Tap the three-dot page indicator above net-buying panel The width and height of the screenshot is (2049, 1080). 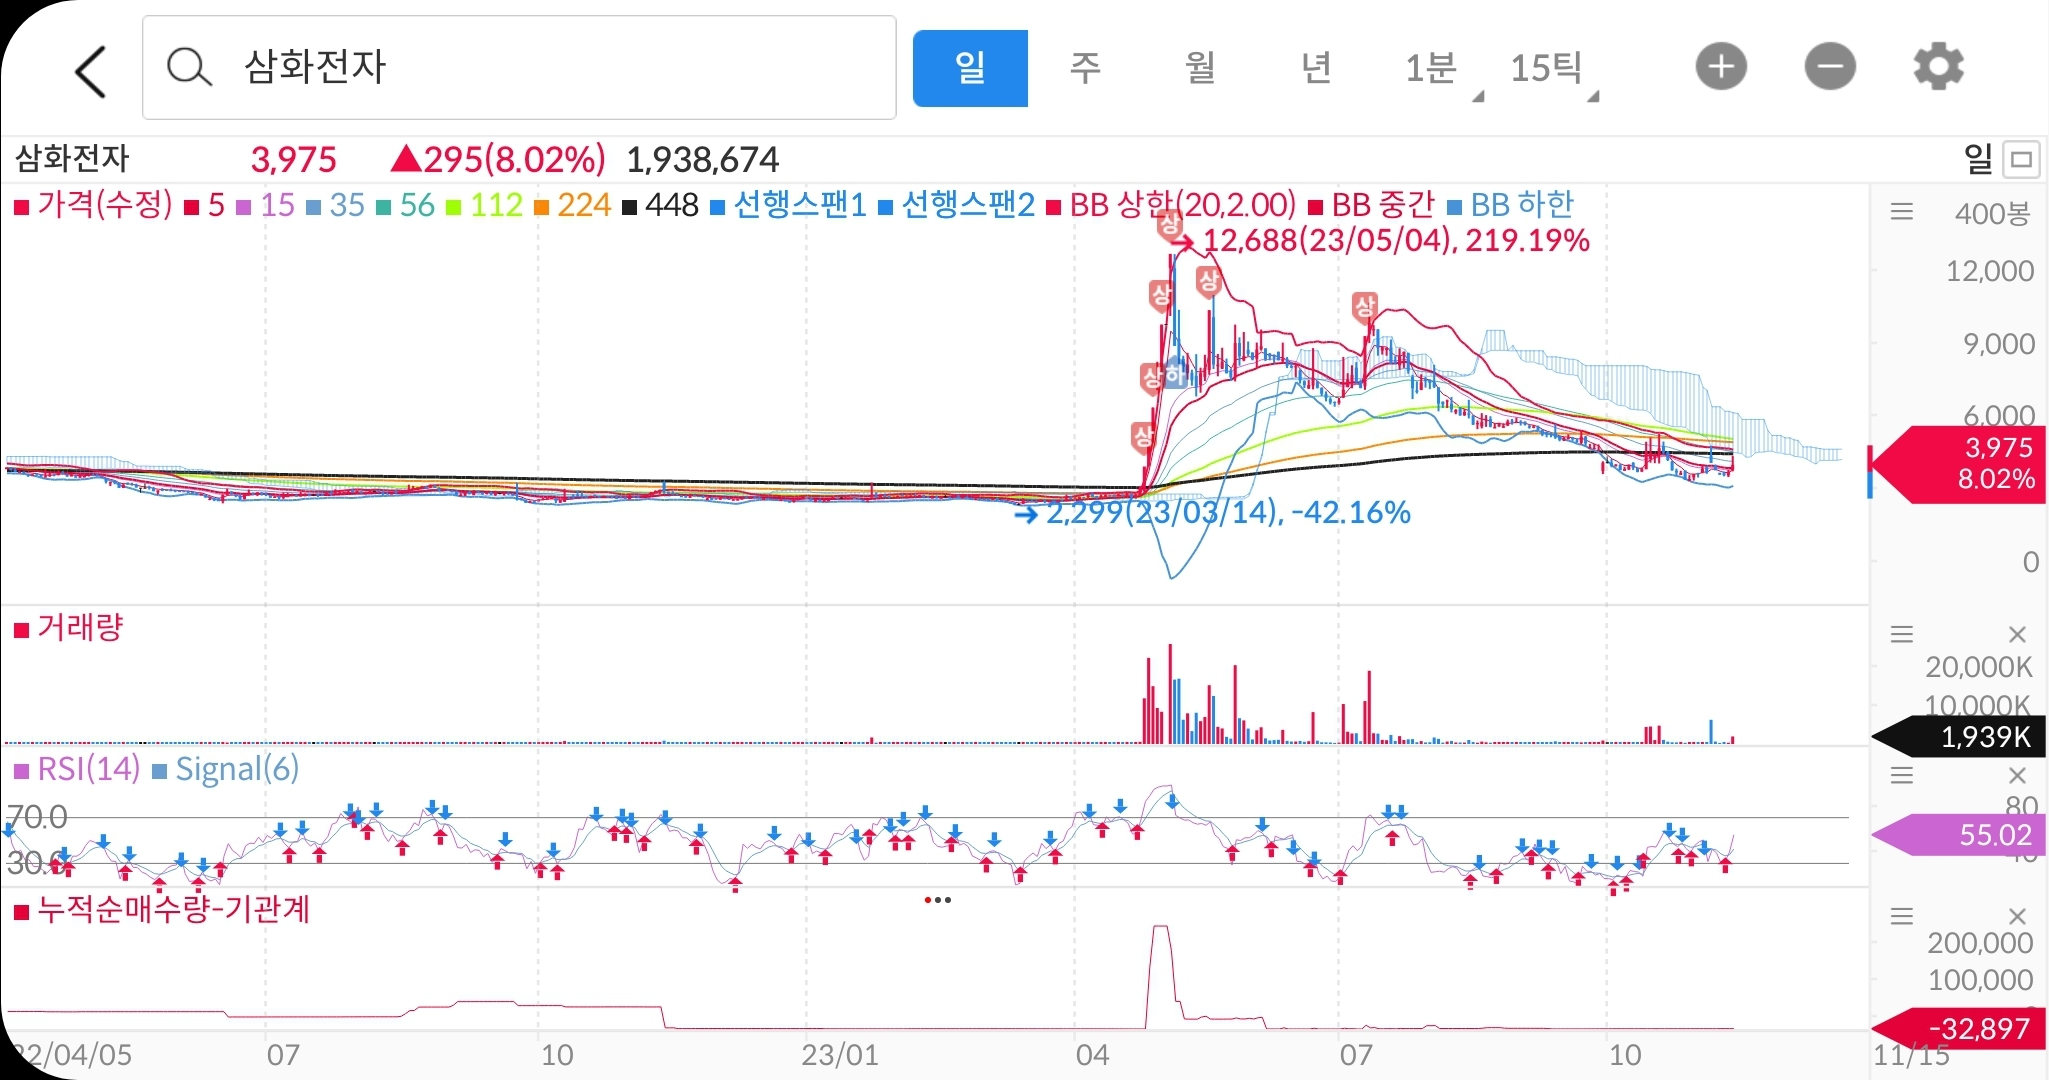pyautogui.click(x=938, y=900)
